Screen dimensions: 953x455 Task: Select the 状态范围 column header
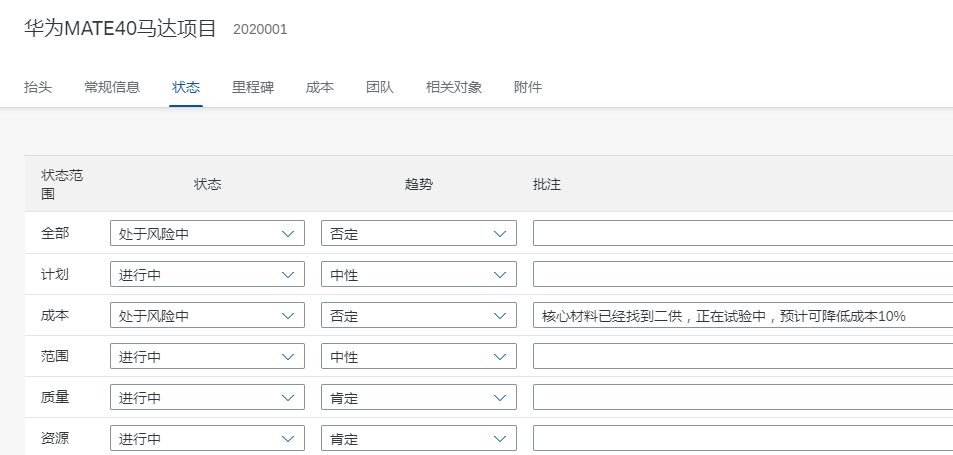point(62,184)
